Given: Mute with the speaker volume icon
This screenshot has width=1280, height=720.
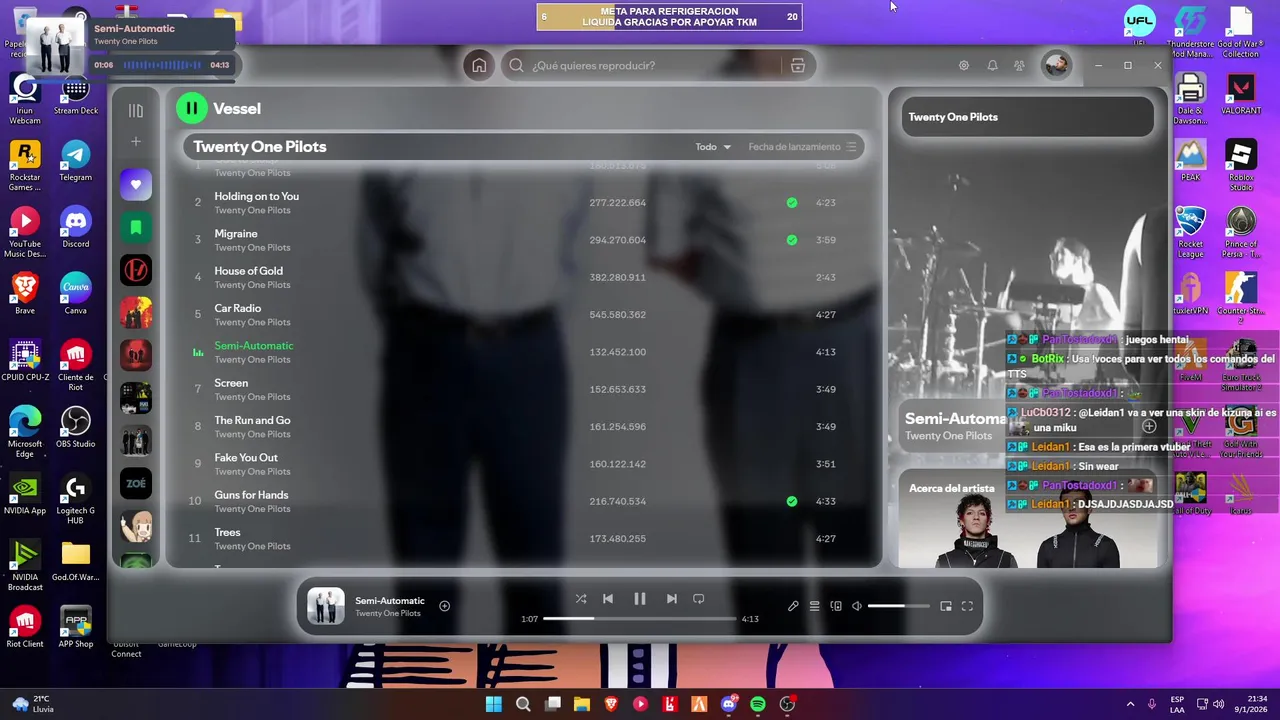Looking at the screenshot, I should point(857,606).
